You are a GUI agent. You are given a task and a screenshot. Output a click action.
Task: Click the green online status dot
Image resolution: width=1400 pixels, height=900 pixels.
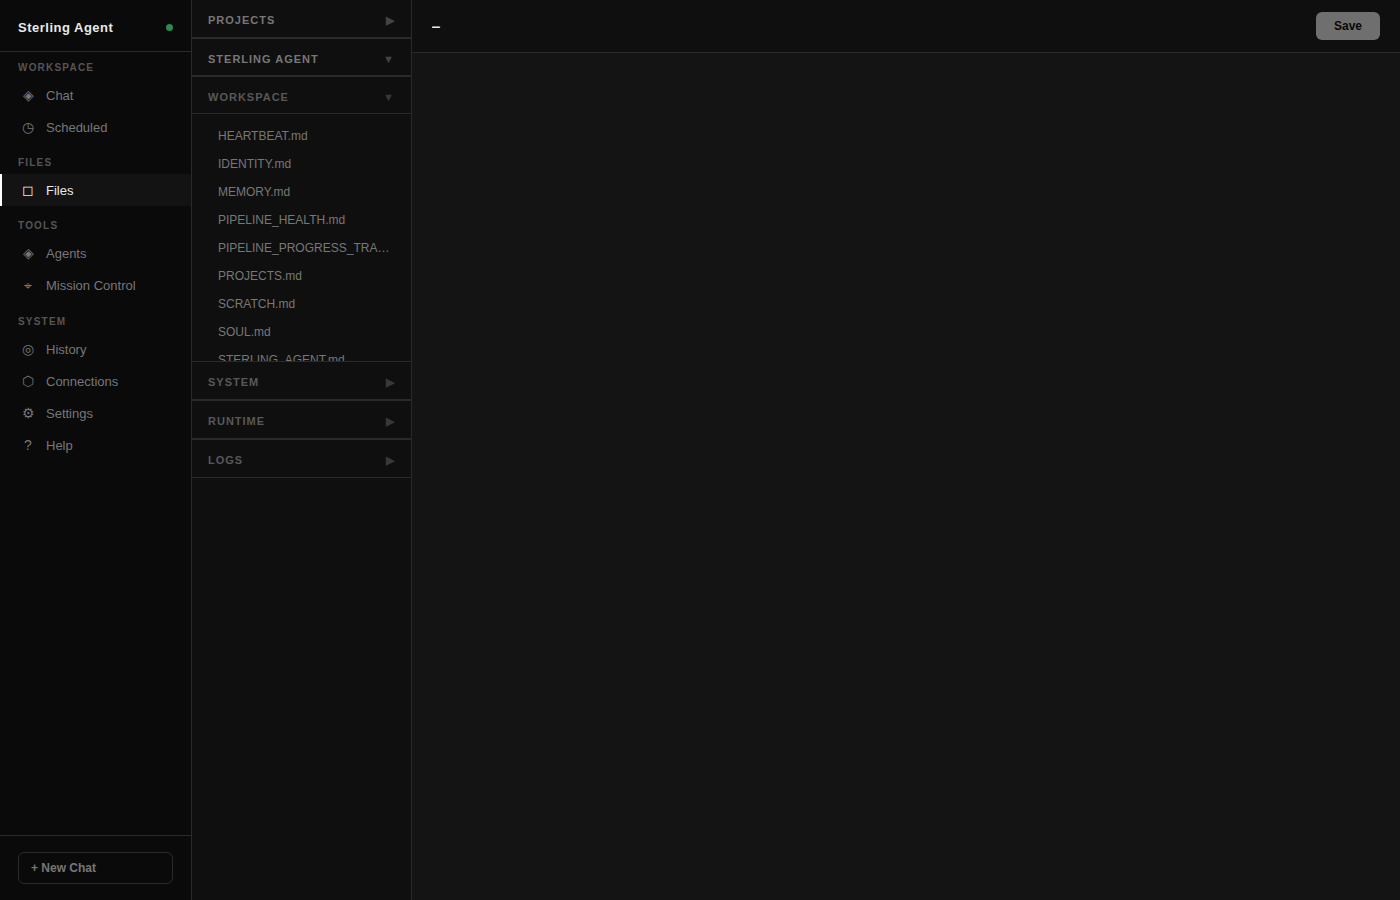tap(169, 28)
